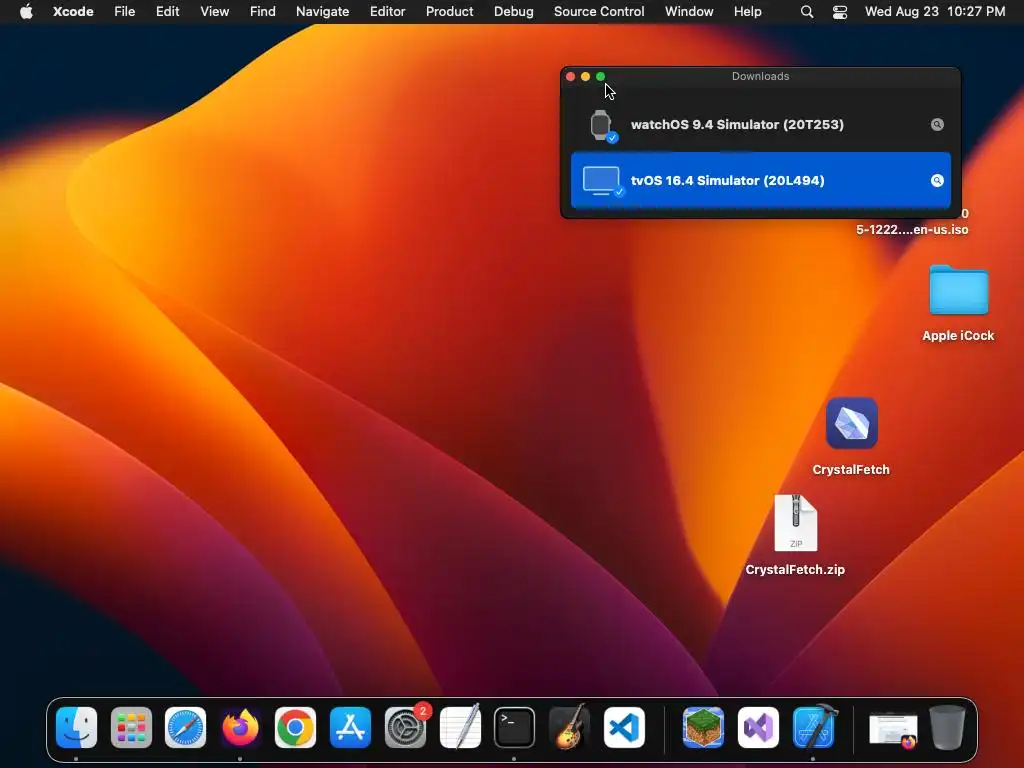Open the View menu

[x=214, y=12]
